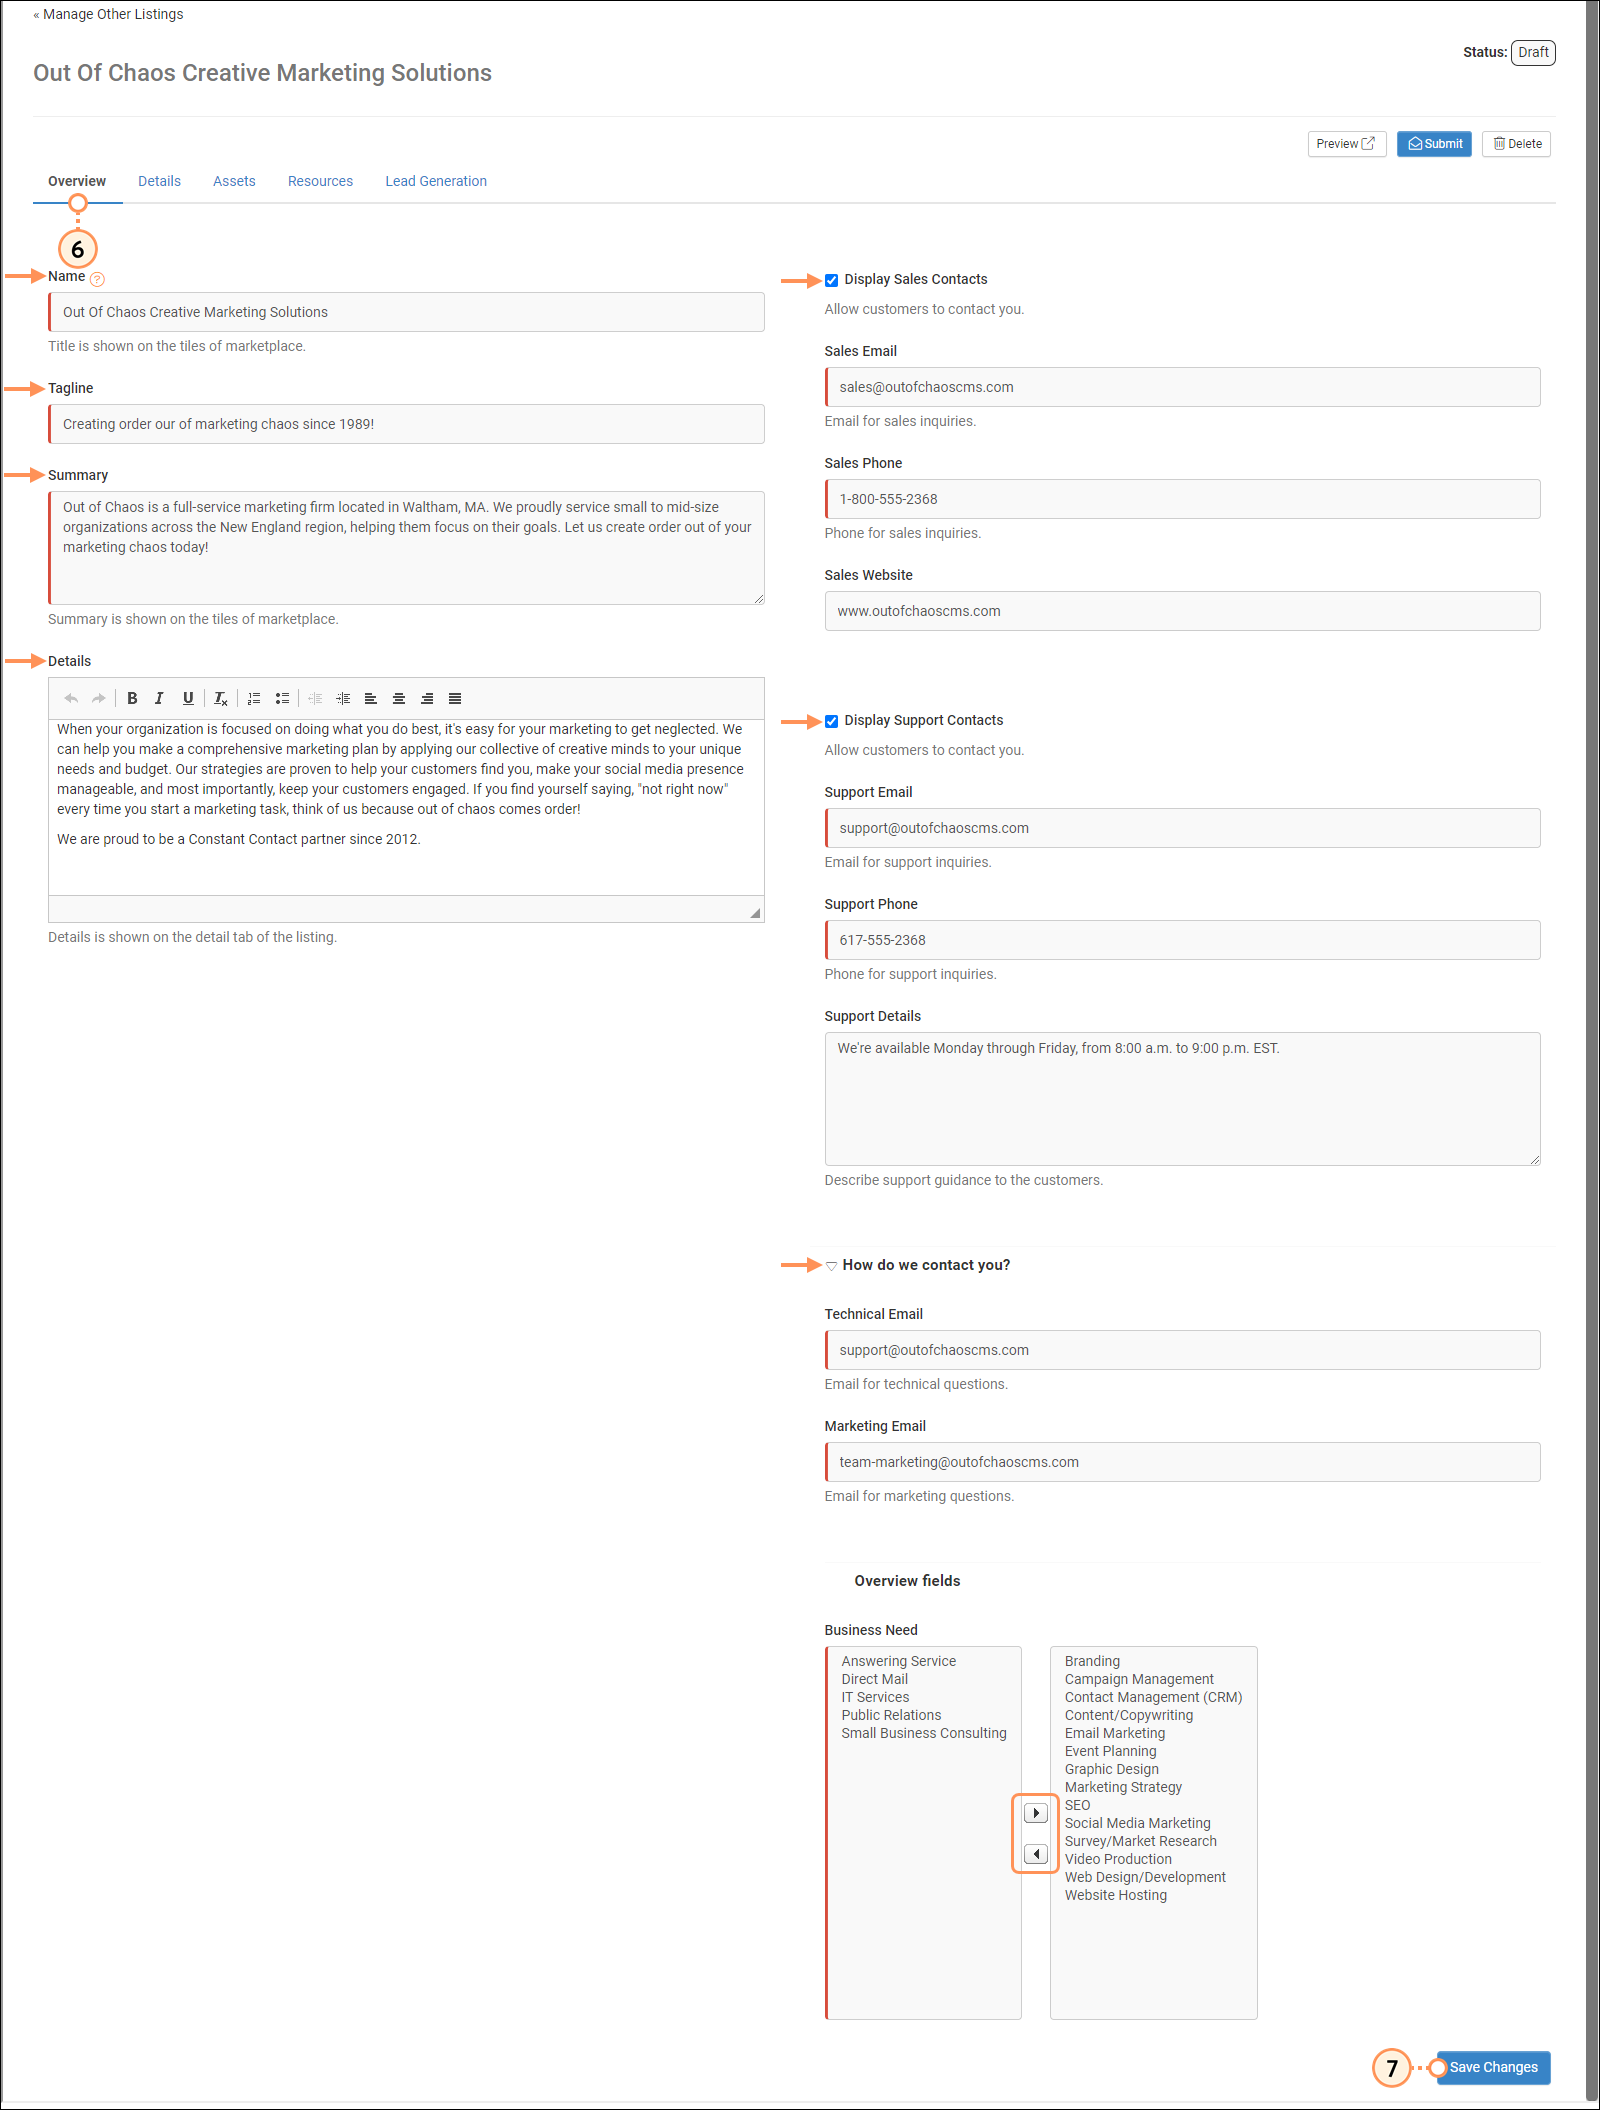Click the Name input field
Image resolution: width=1600 pixels, height=2110 pixels.
406,312
